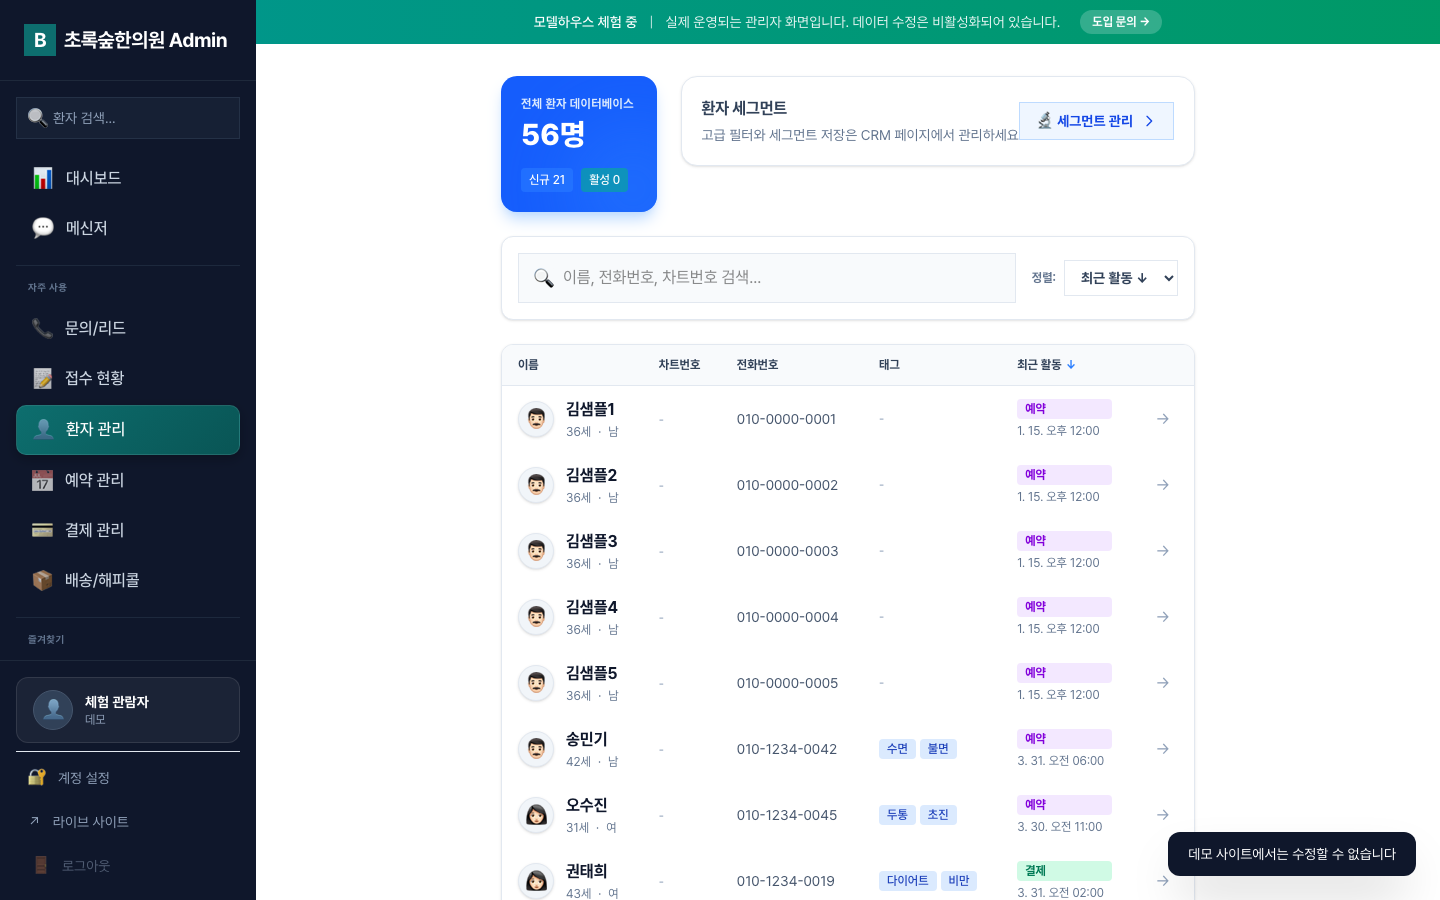Open 김샘플2 row arrow

[1163, 485]
